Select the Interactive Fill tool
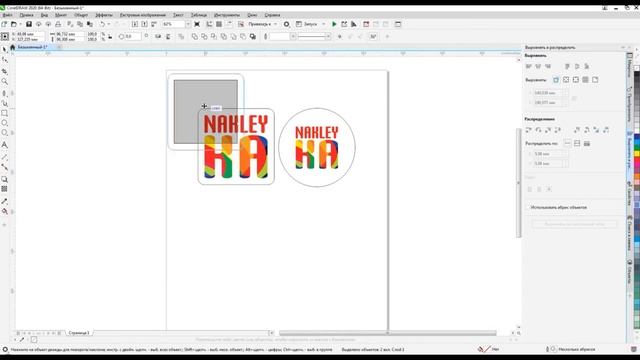 click(4, 211)
